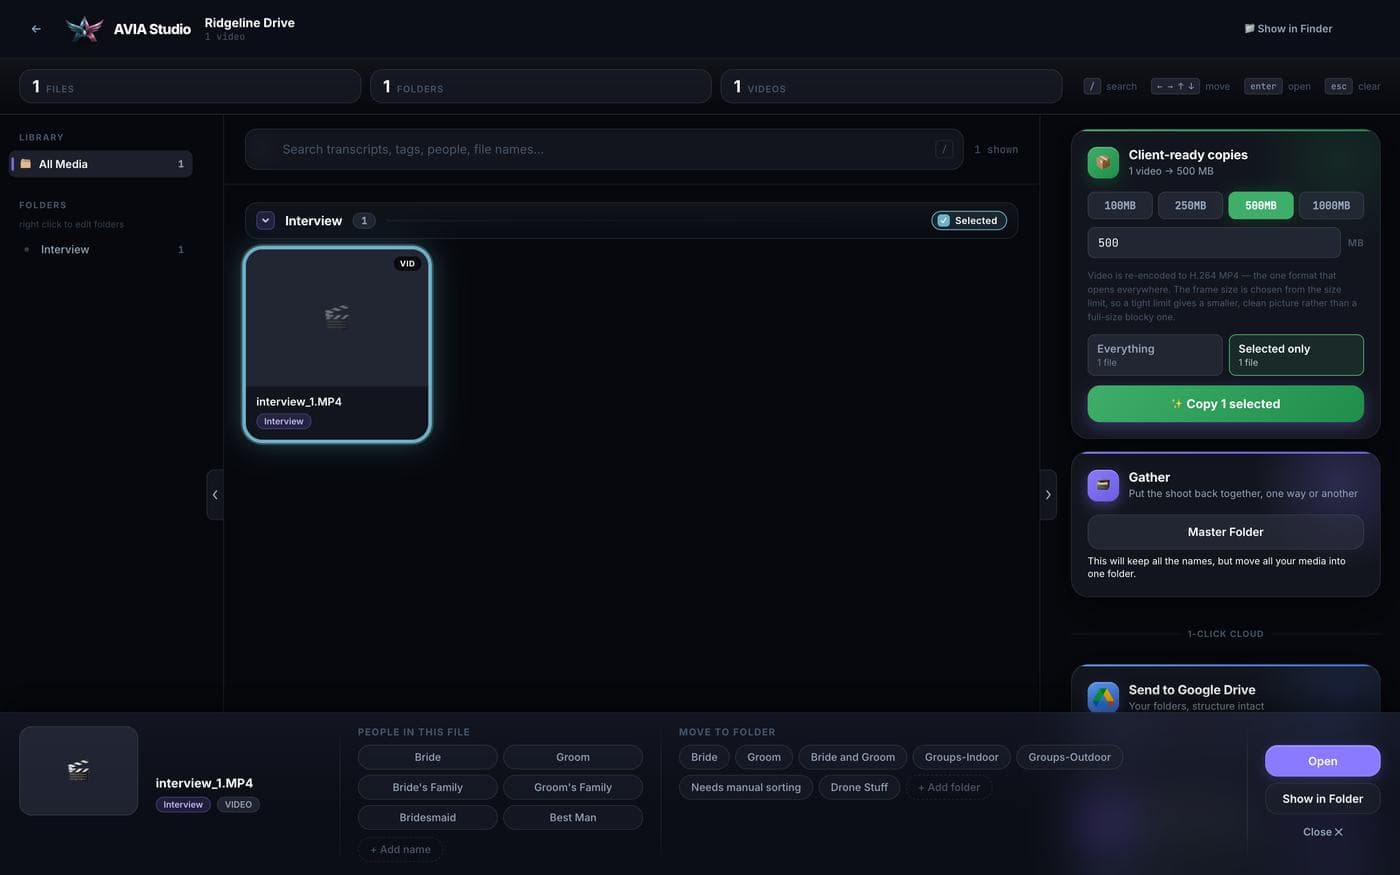The height and width of the screenshot is (875, 1400).
Task: Click the size limit MB input field
Action: click(x=1213, y=243)
